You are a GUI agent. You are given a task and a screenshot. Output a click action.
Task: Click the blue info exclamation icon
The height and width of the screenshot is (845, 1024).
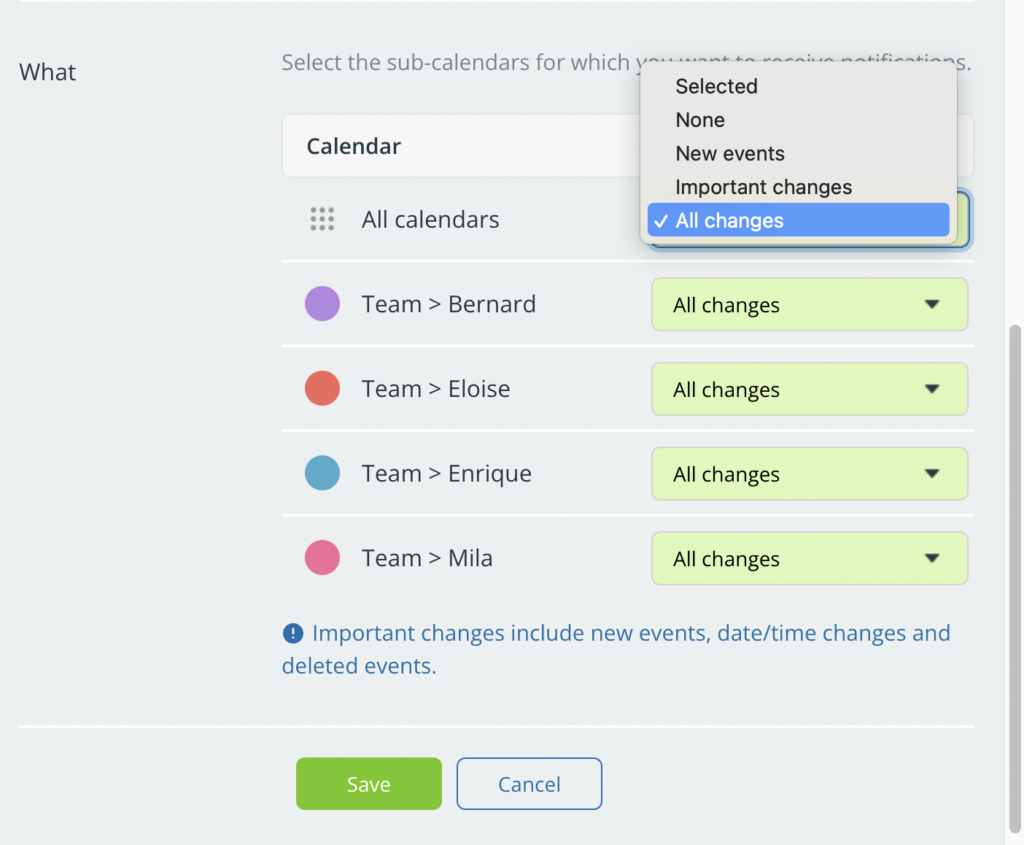point(293,633)
